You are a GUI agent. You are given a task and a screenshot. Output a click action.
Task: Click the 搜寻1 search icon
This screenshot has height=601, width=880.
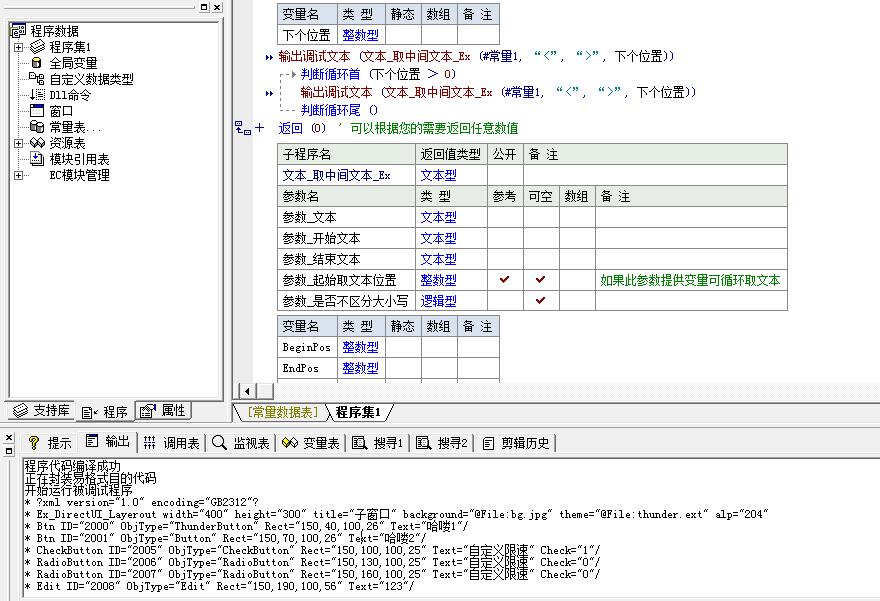coord(359,443)
